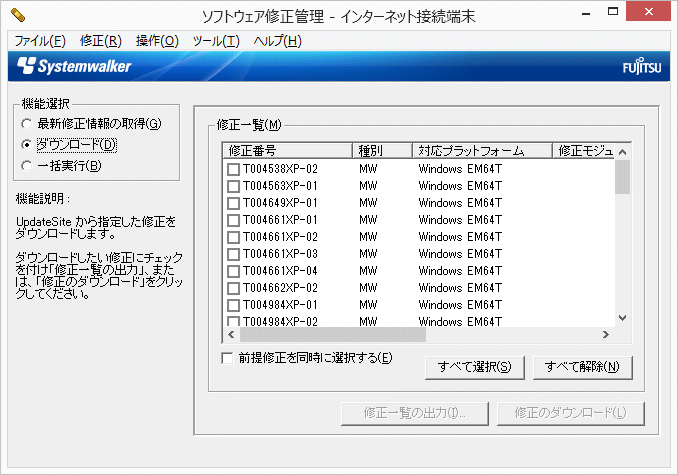Click Windows EM64T in T004662XP-02 row
Viewport: 678px width, 475px height.
[x=460, y=288]
